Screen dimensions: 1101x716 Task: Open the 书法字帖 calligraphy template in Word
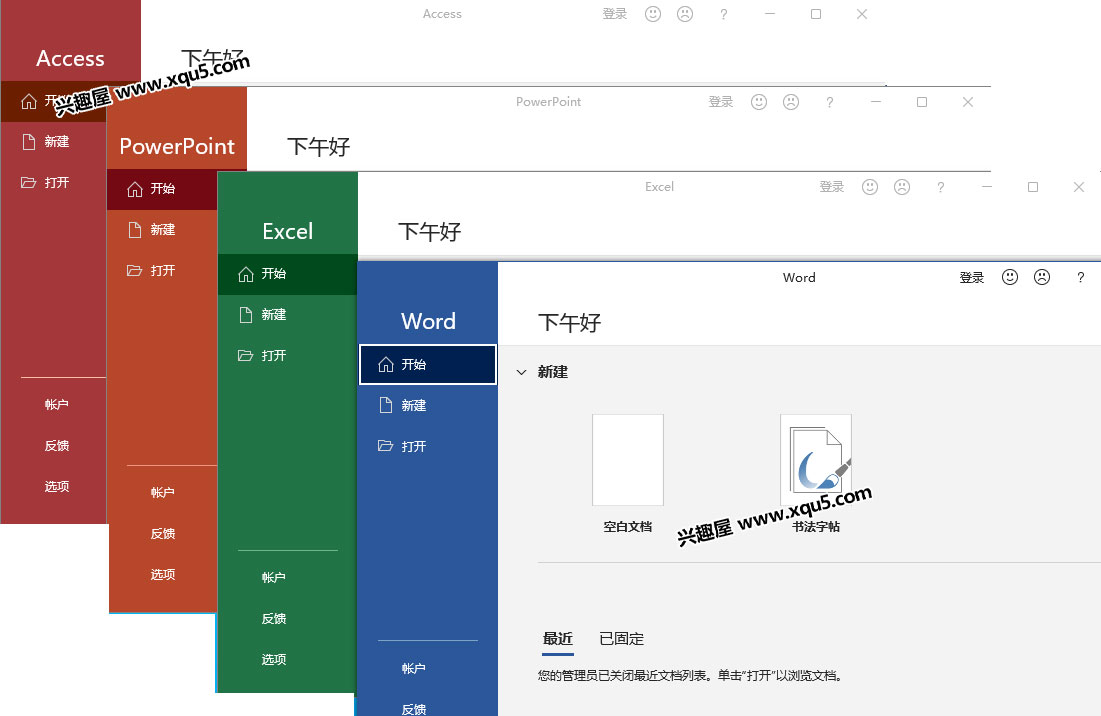click(x=816, y=474)
